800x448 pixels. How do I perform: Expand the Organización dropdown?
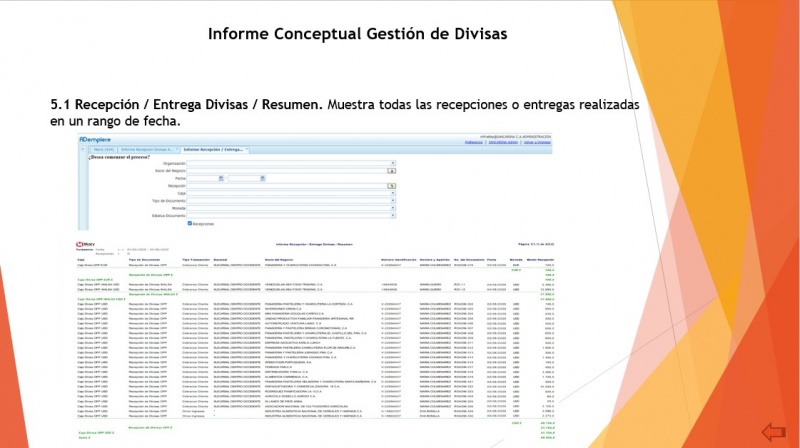(393, 162)
